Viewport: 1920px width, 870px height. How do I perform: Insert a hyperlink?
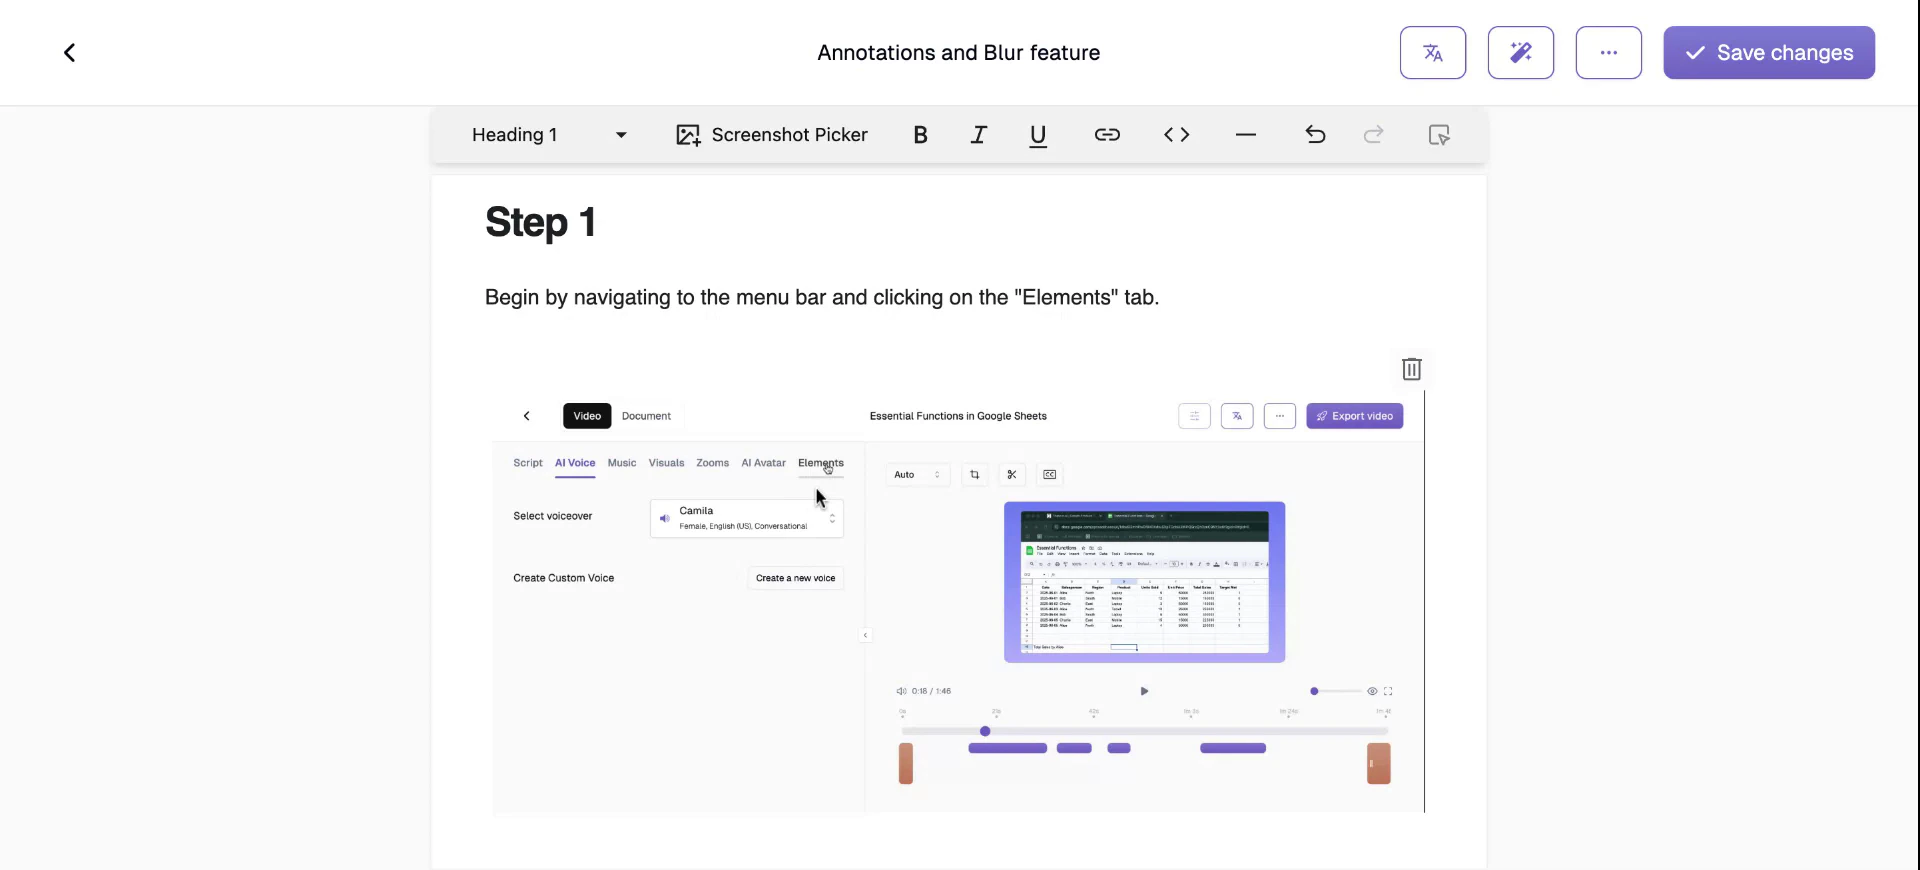click(x=1107, y=135)
